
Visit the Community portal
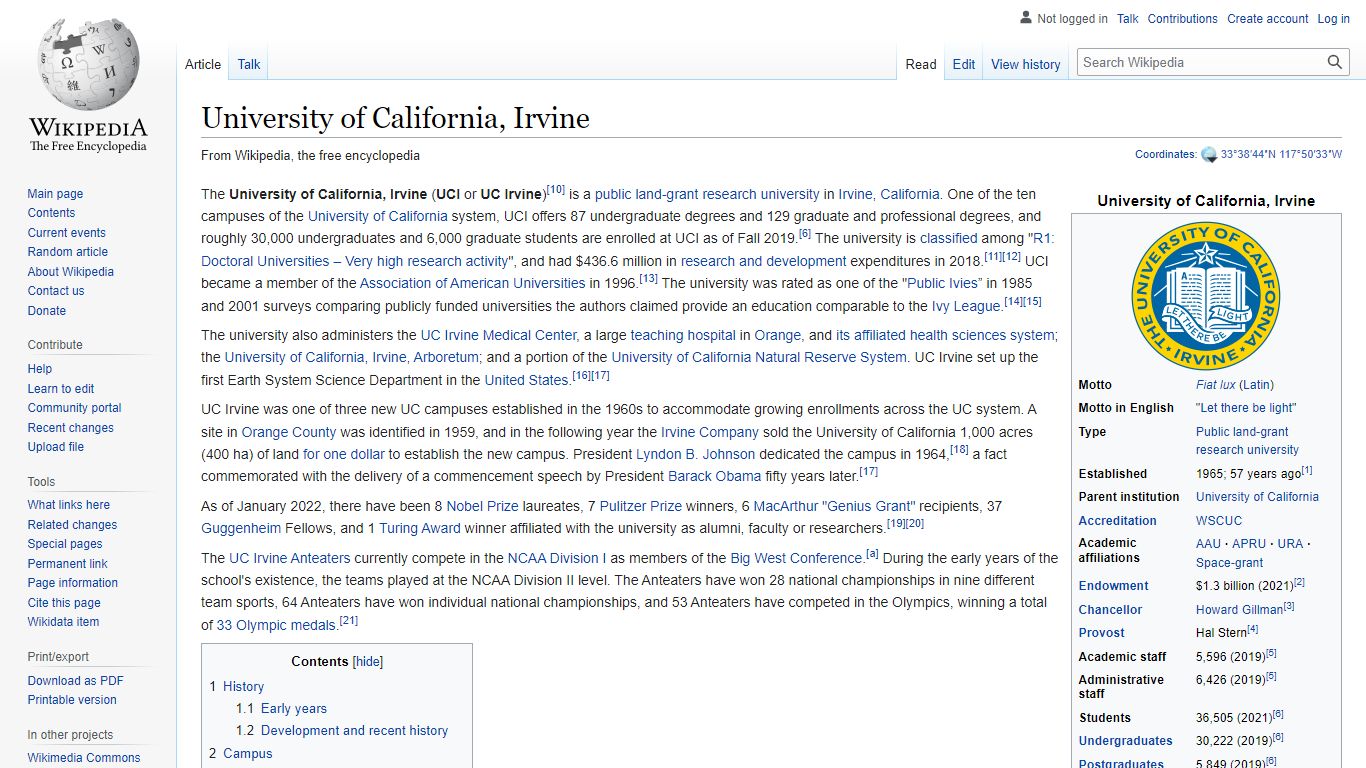click(x=74, y=408)
